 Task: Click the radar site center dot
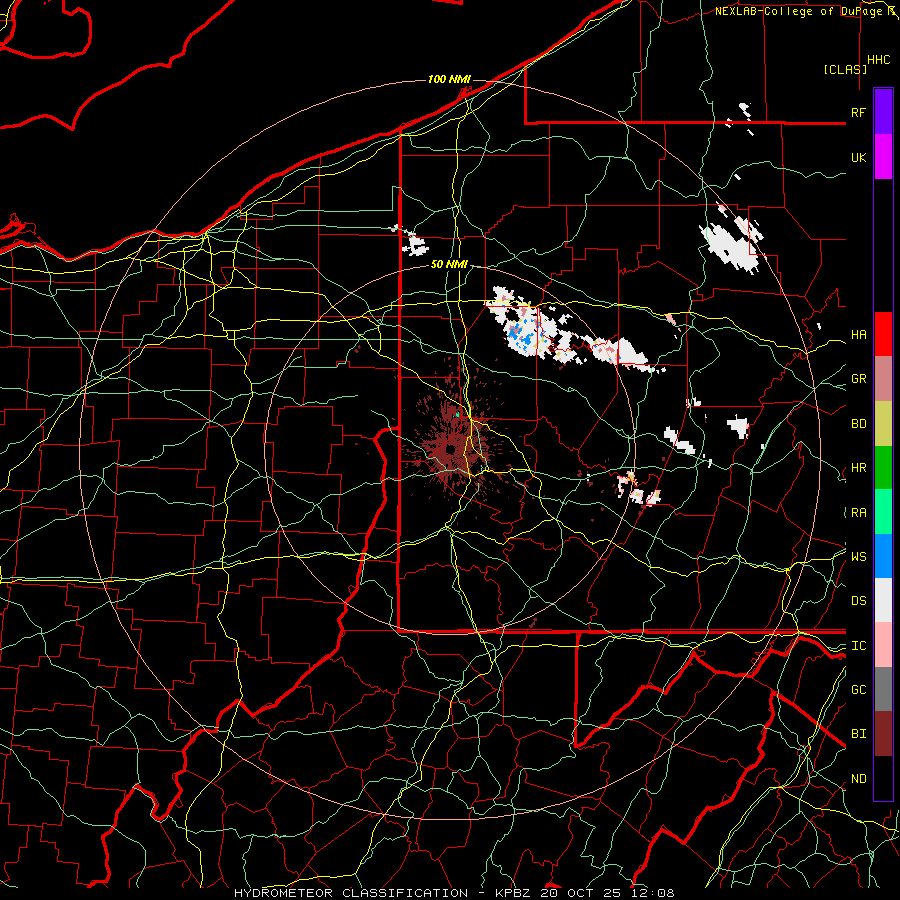click(x=451, y=449)
